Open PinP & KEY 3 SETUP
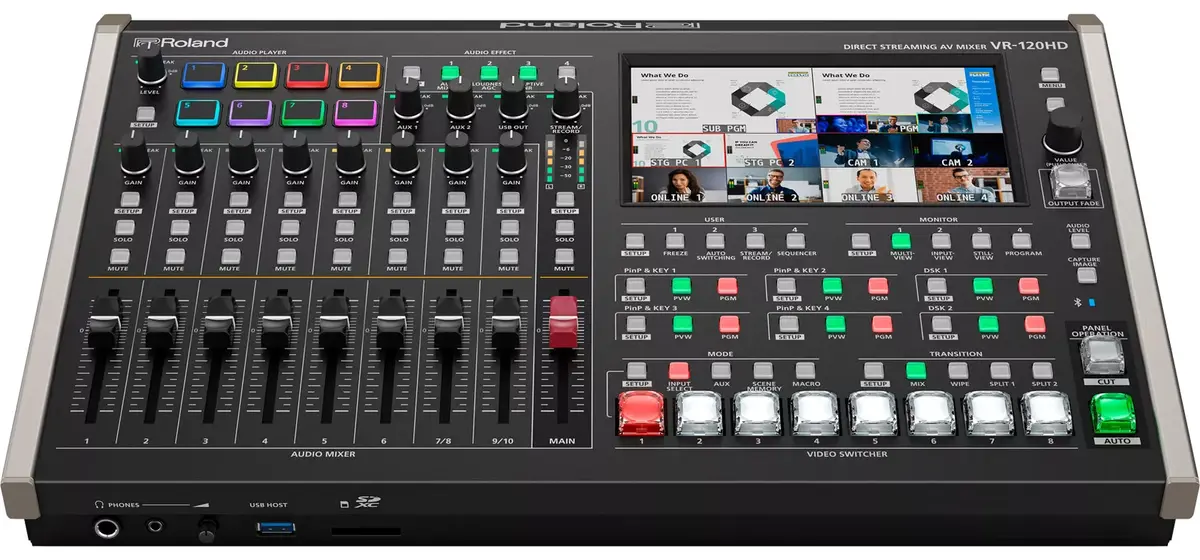Image resolution: width=1200 pixels, height=560 pixels. [x=635, y=324]
